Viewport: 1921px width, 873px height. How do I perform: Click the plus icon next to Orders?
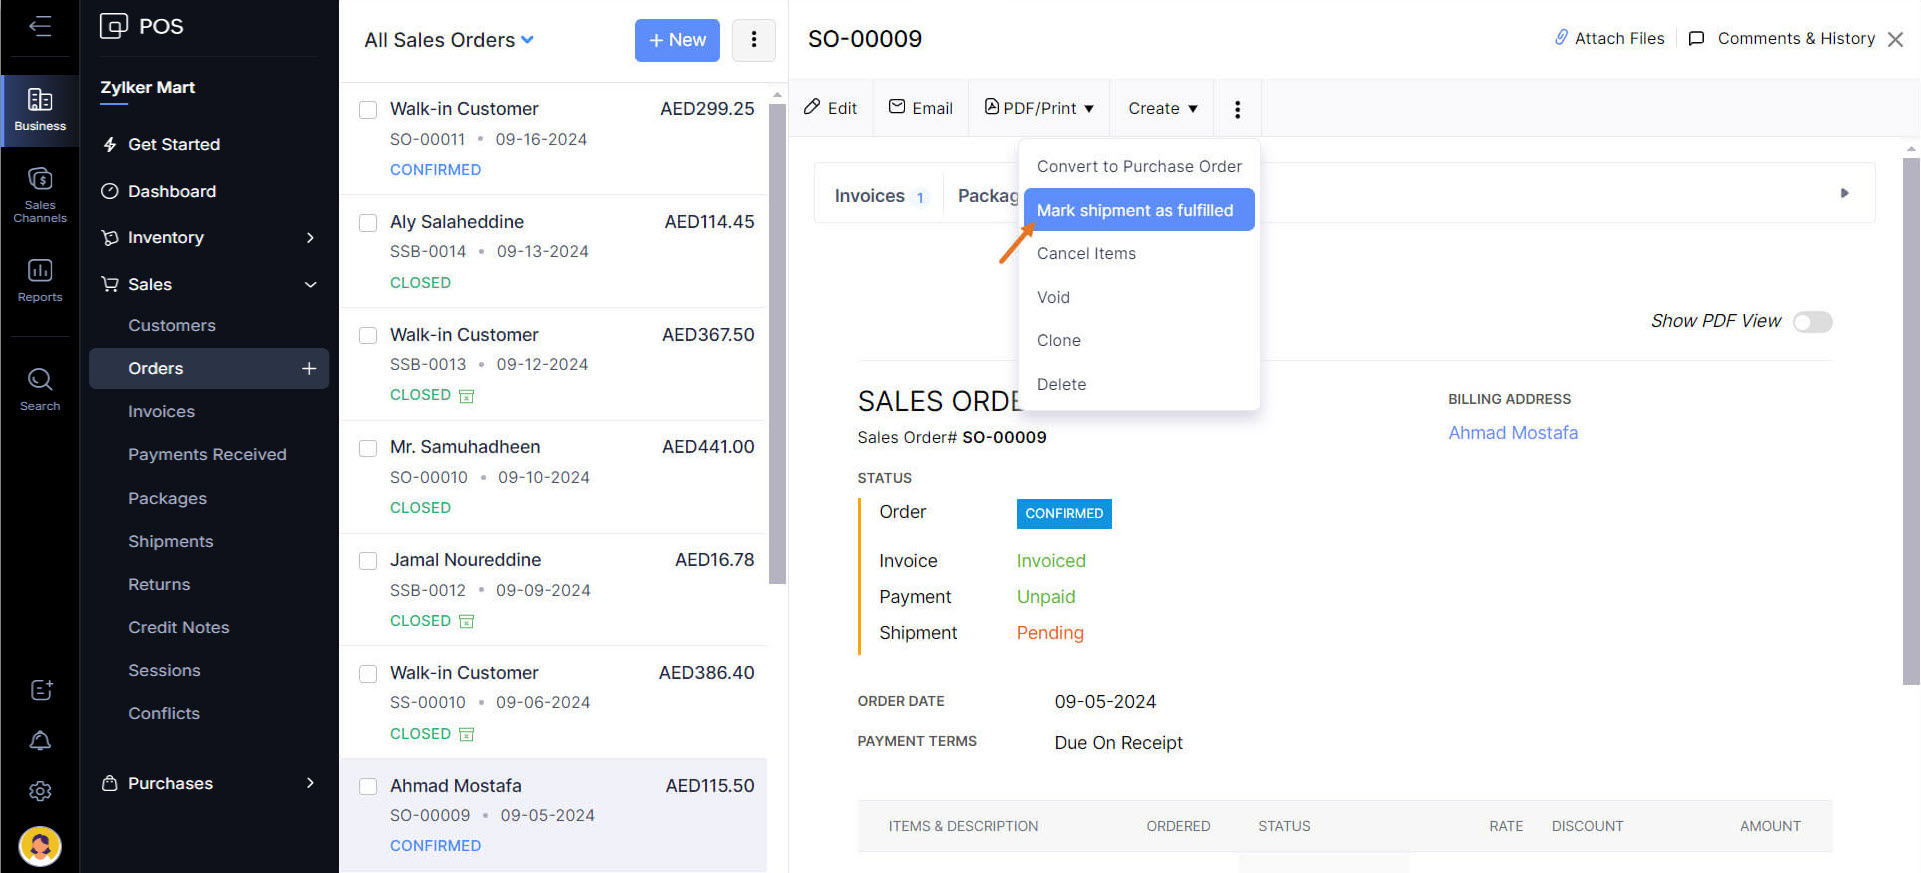click(309, 368)
